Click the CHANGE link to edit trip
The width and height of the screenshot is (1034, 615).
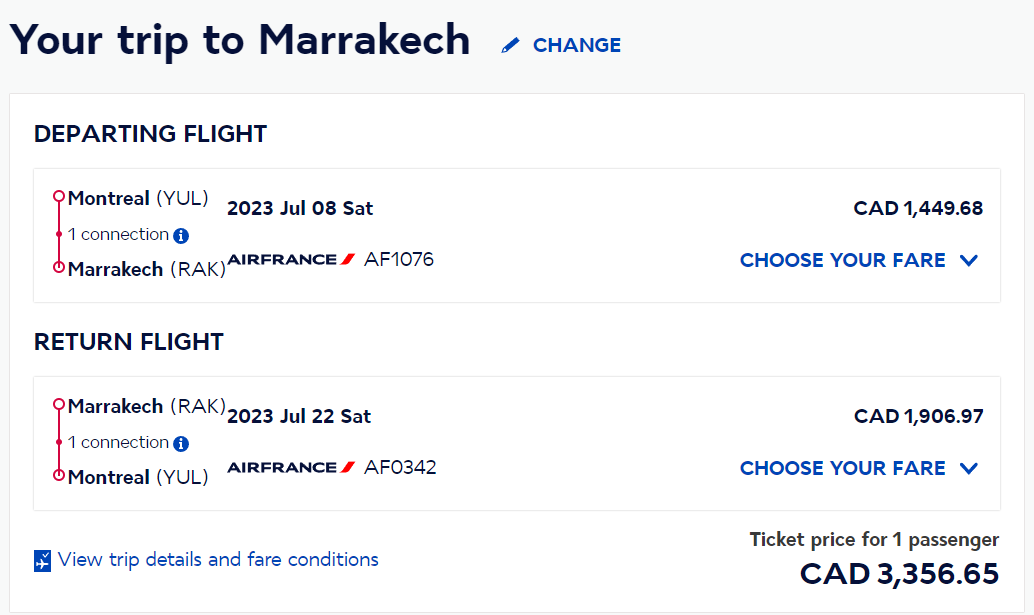coord(577,45)
